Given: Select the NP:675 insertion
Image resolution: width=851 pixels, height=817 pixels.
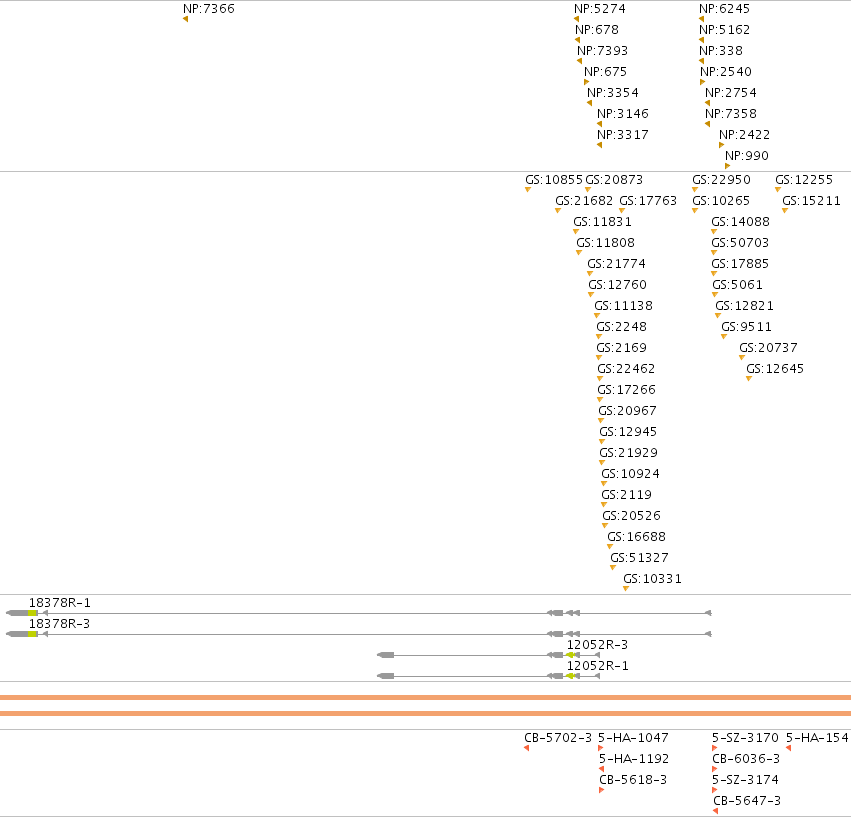Looking at the screenshot, I should click(x=606, y=72).
